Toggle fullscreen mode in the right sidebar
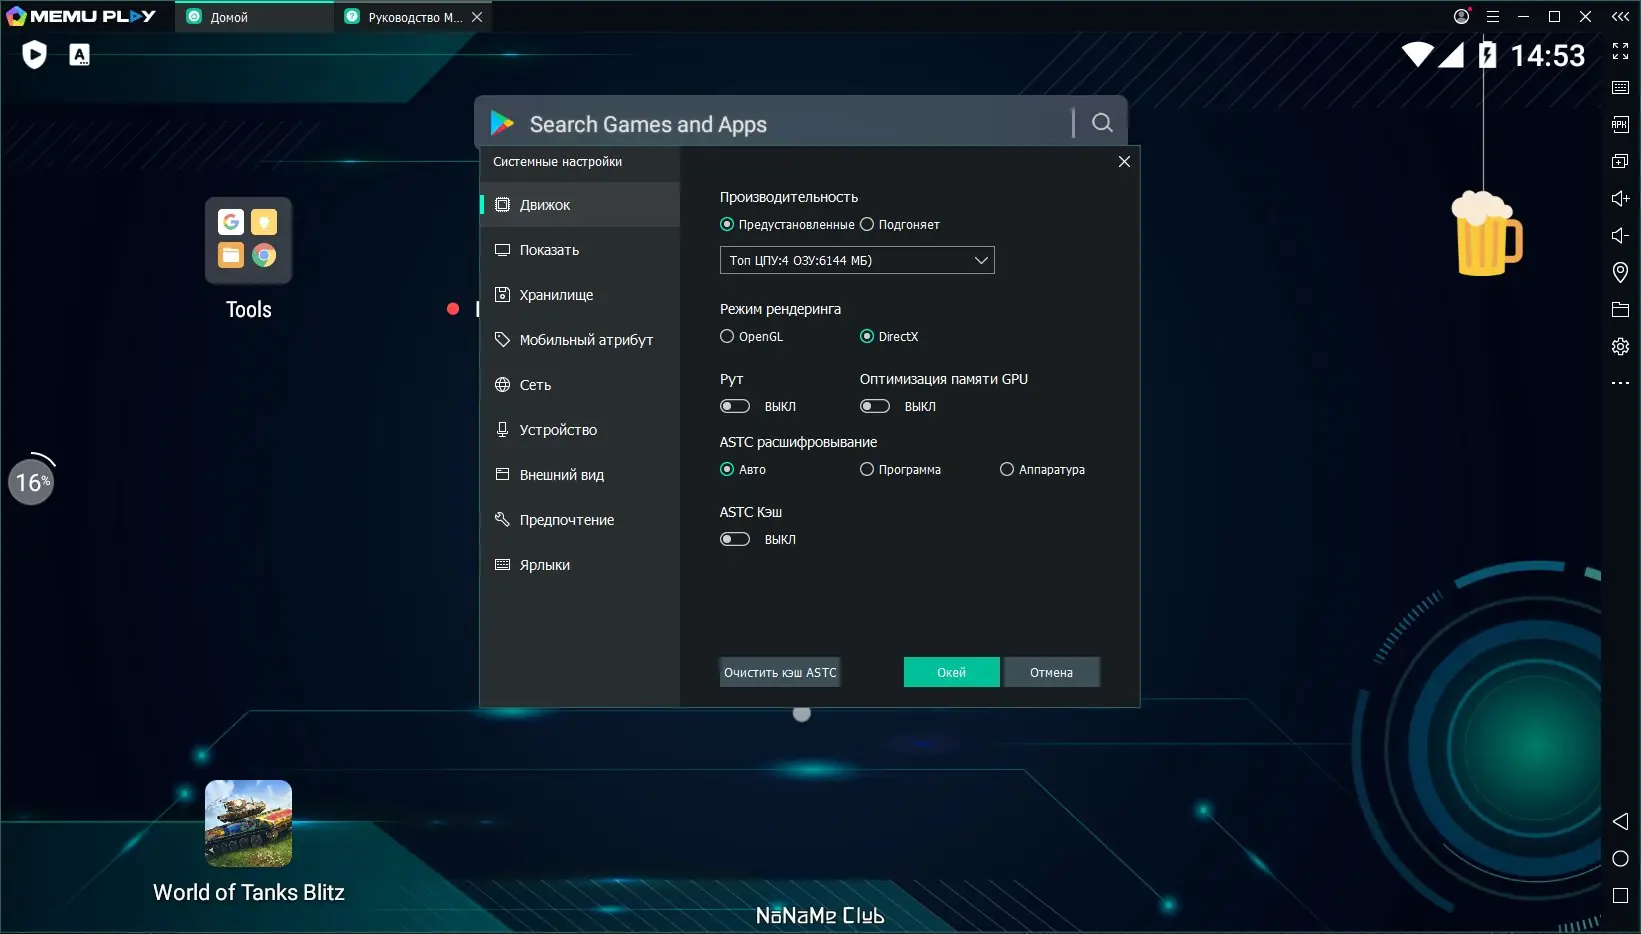Viewport: 1641px width, 934px height. (1620, 51)
